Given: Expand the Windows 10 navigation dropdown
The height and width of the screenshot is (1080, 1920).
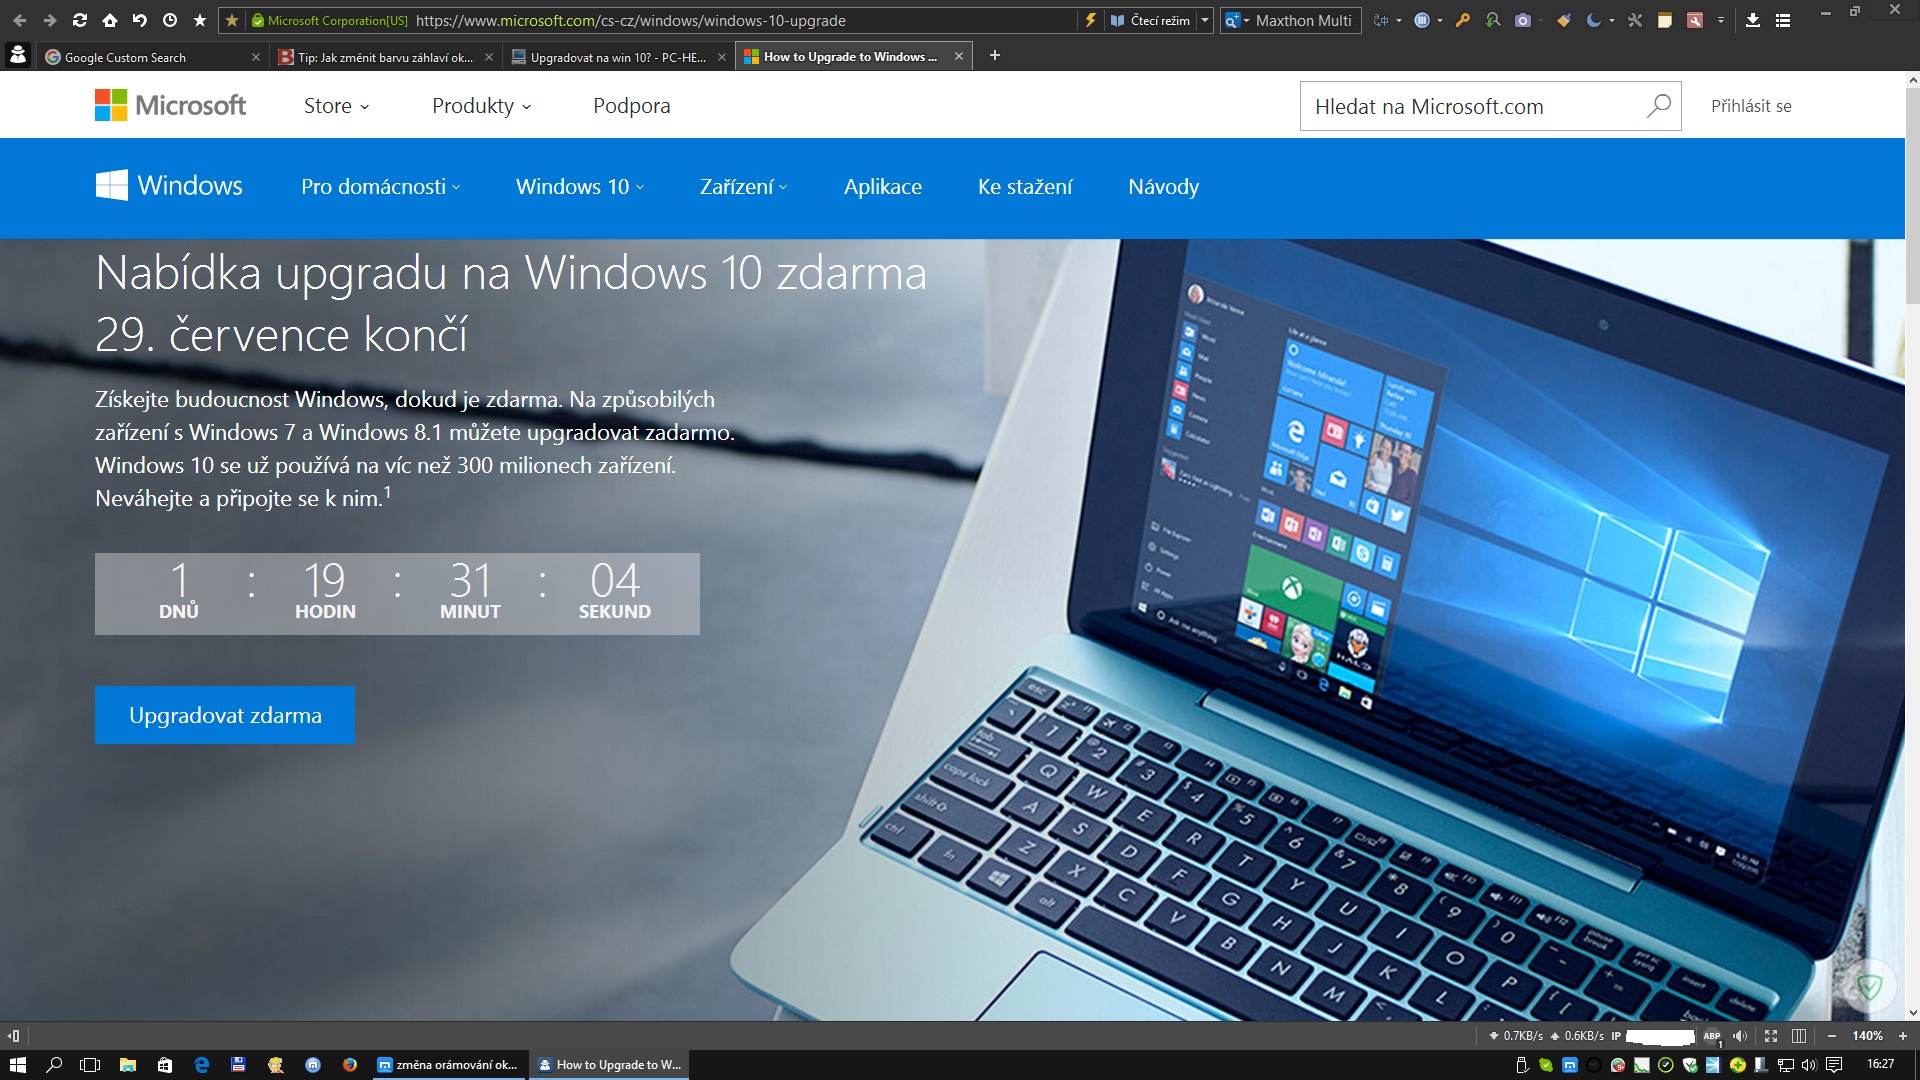Looking at the screenshot, I should (580, 187).
